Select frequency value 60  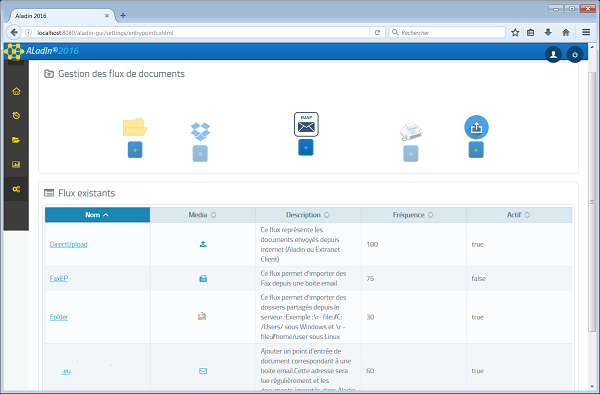[x=370, y=371]
